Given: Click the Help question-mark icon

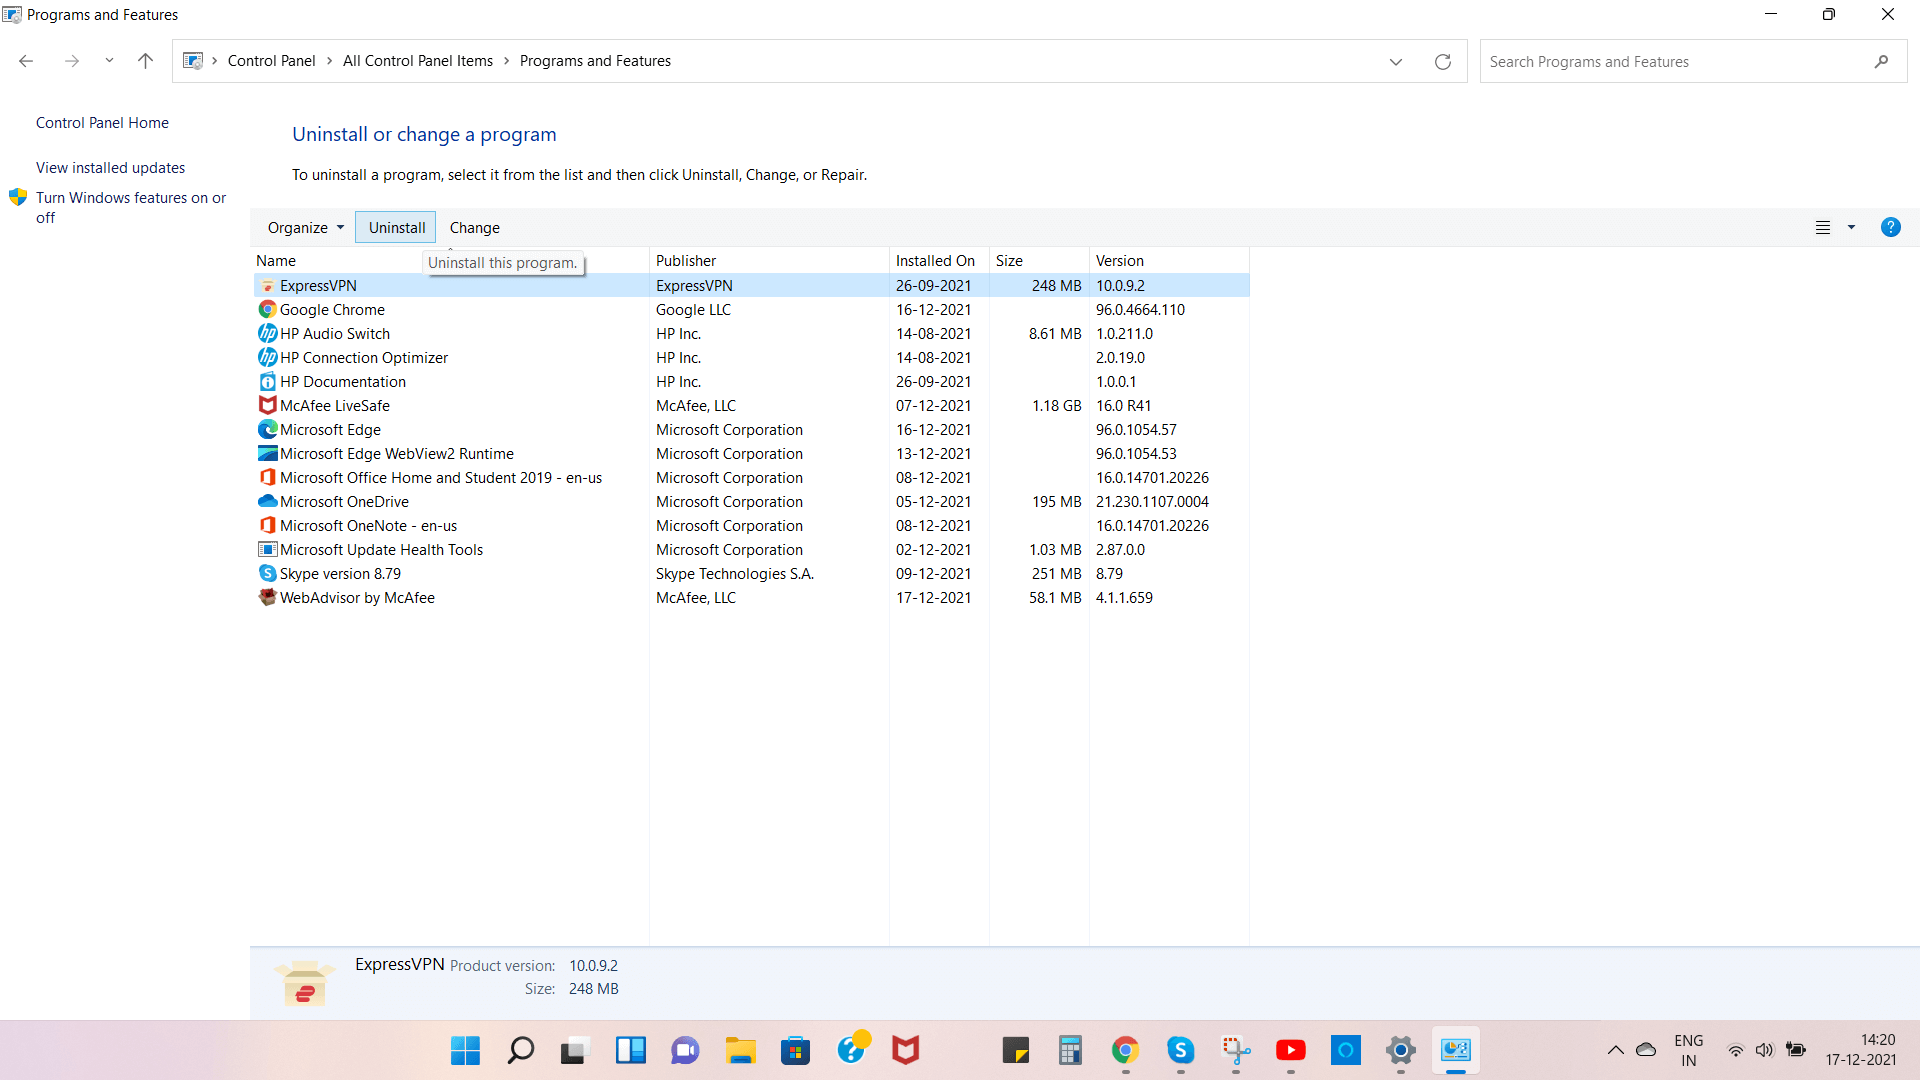Looking at the screenshot, I should [1890, 227].
